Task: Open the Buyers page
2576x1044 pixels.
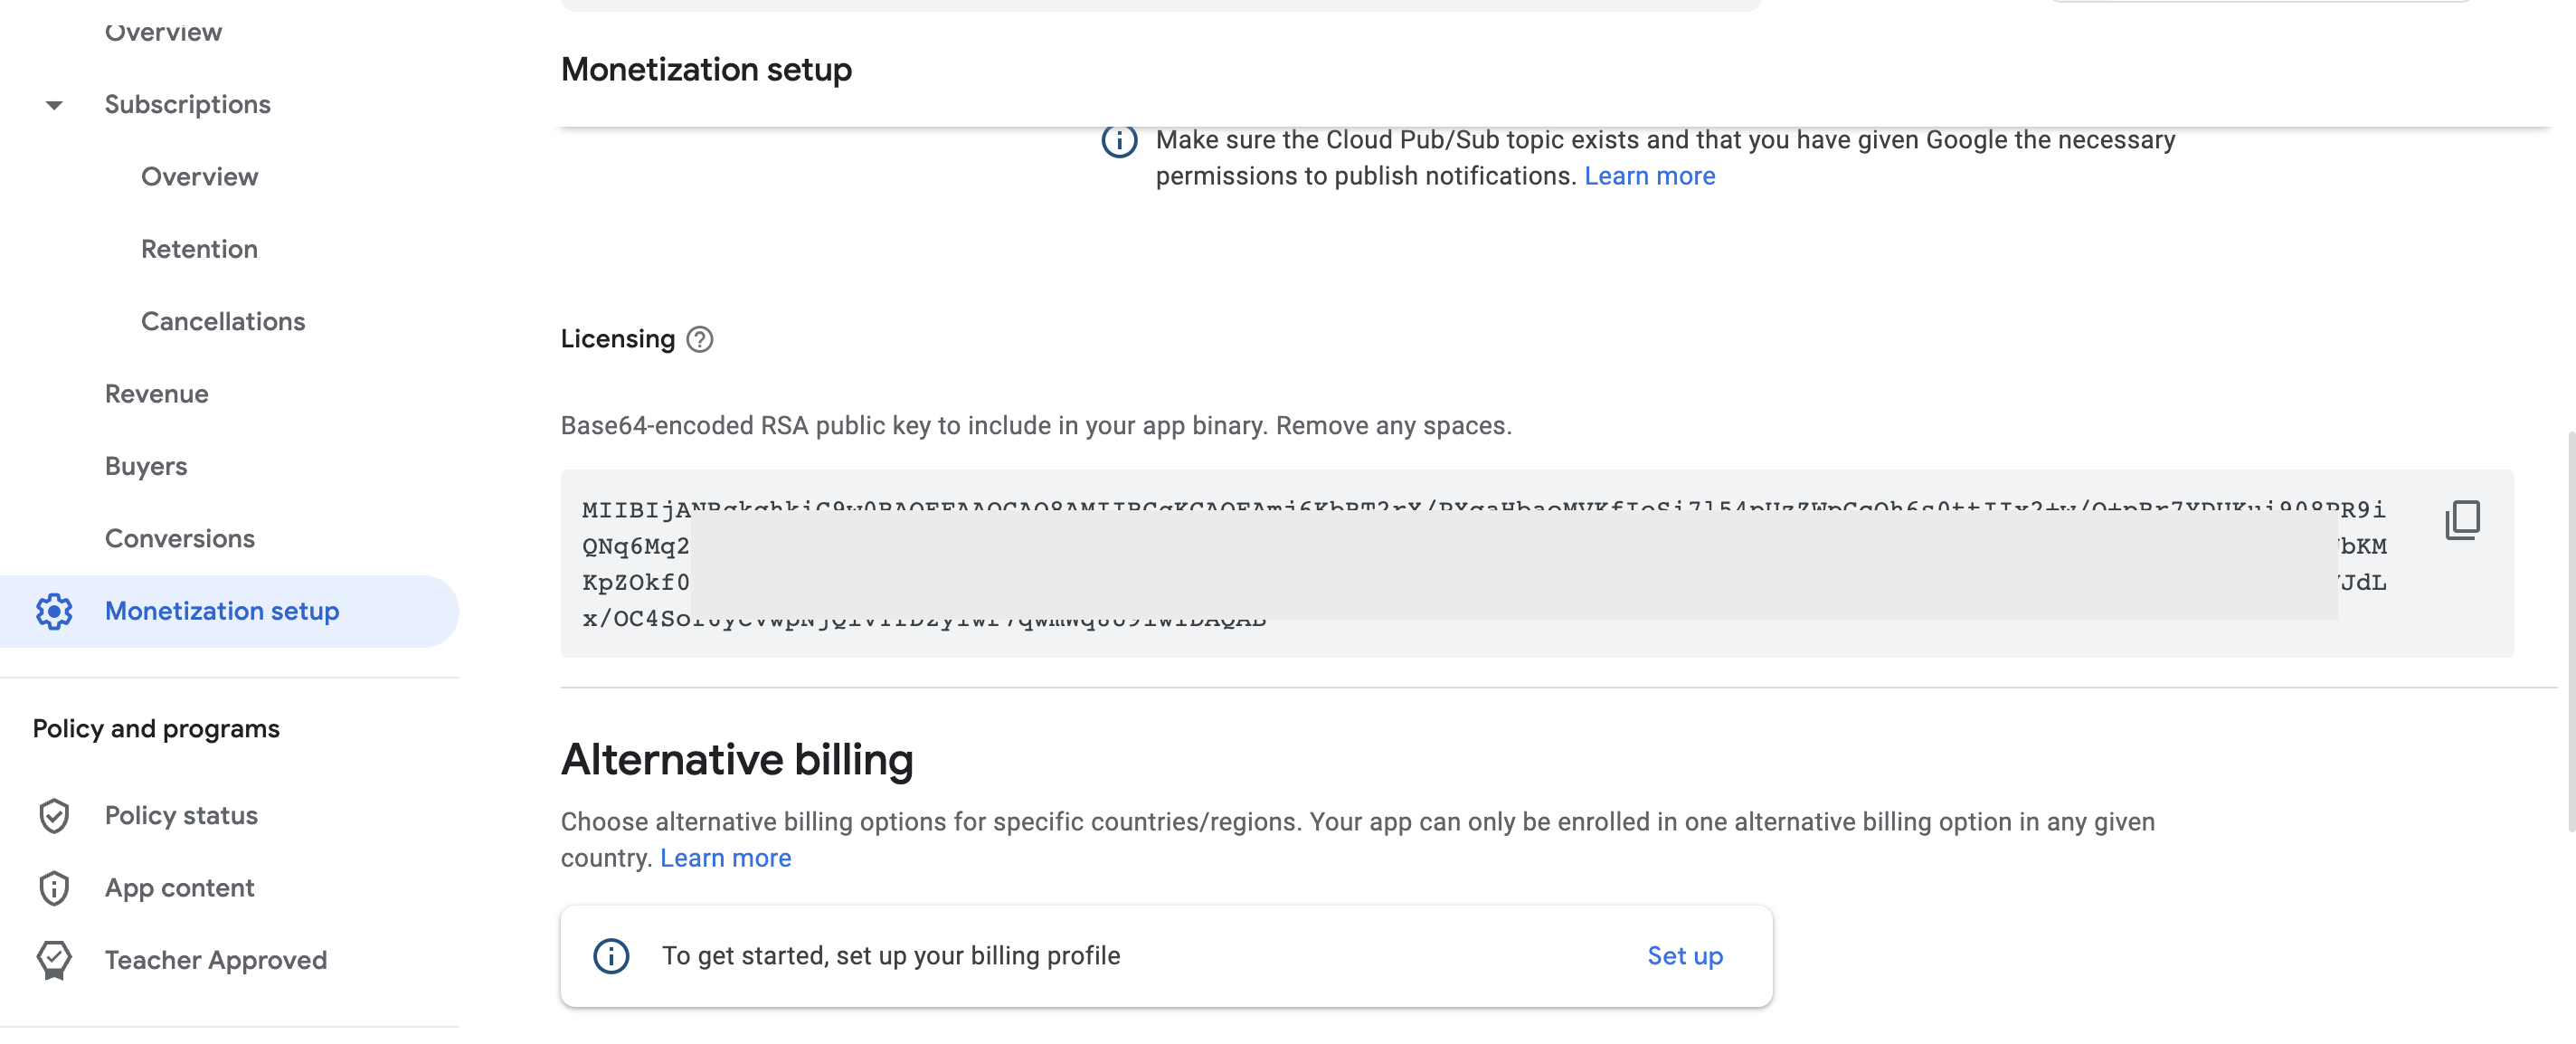Action: [146, 466]
